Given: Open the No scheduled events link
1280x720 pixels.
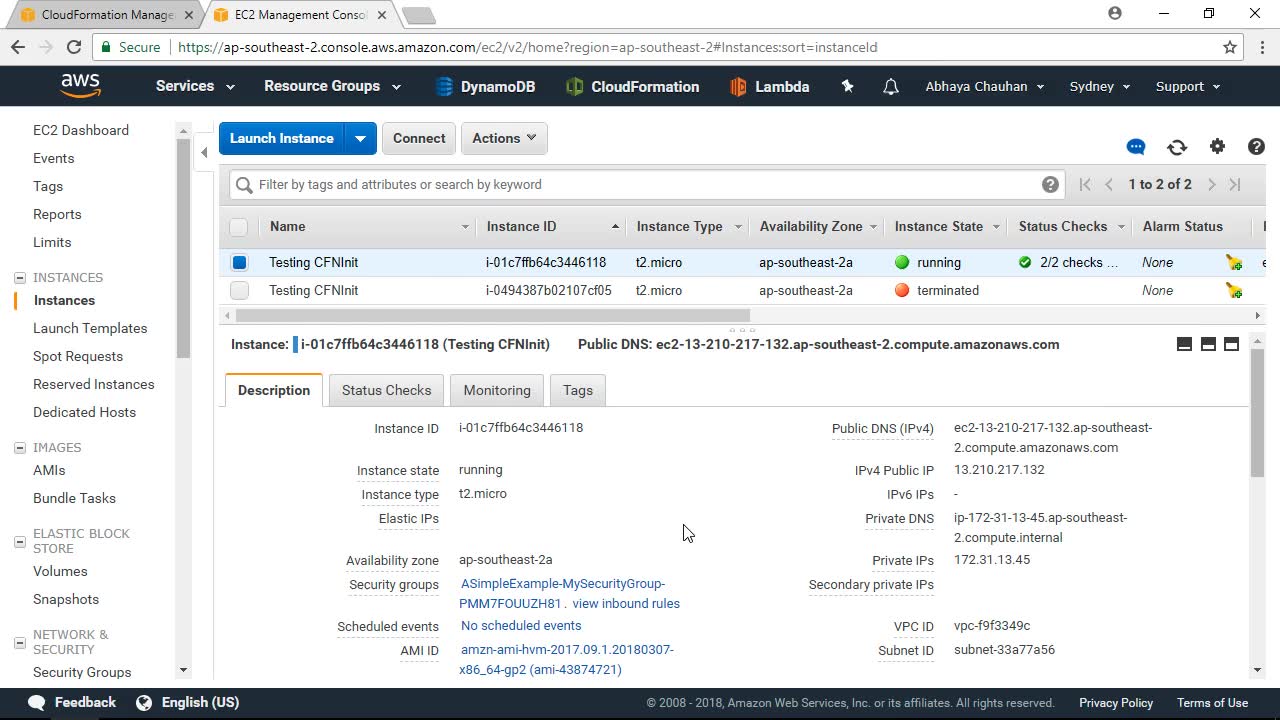Looking at the screenshot, I should click(x=521, y=626).
